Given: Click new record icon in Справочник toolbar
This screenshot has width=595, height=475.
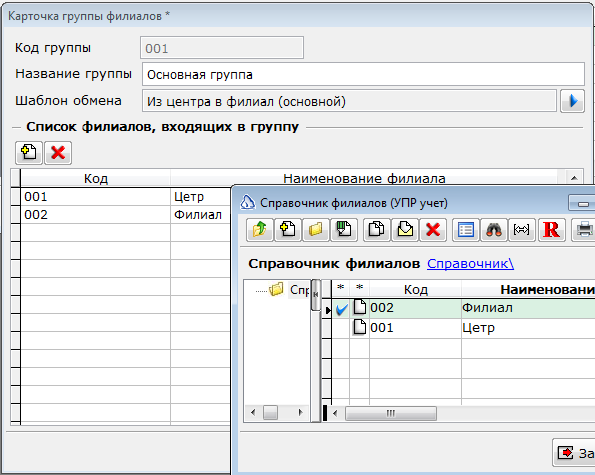Looking at the screenshot, I should 288,230.
